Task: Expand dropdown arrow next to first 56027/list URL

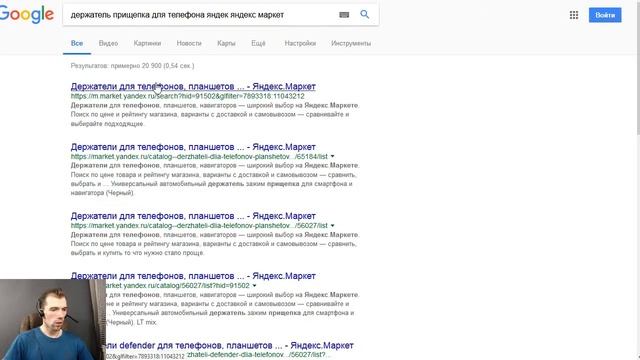Action: tap(333, 225)
